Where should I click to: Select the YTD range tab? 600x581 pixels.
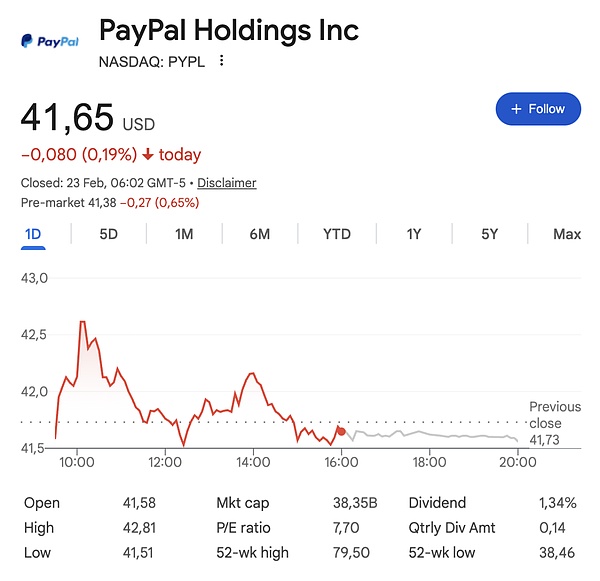(x=337, y=234)
